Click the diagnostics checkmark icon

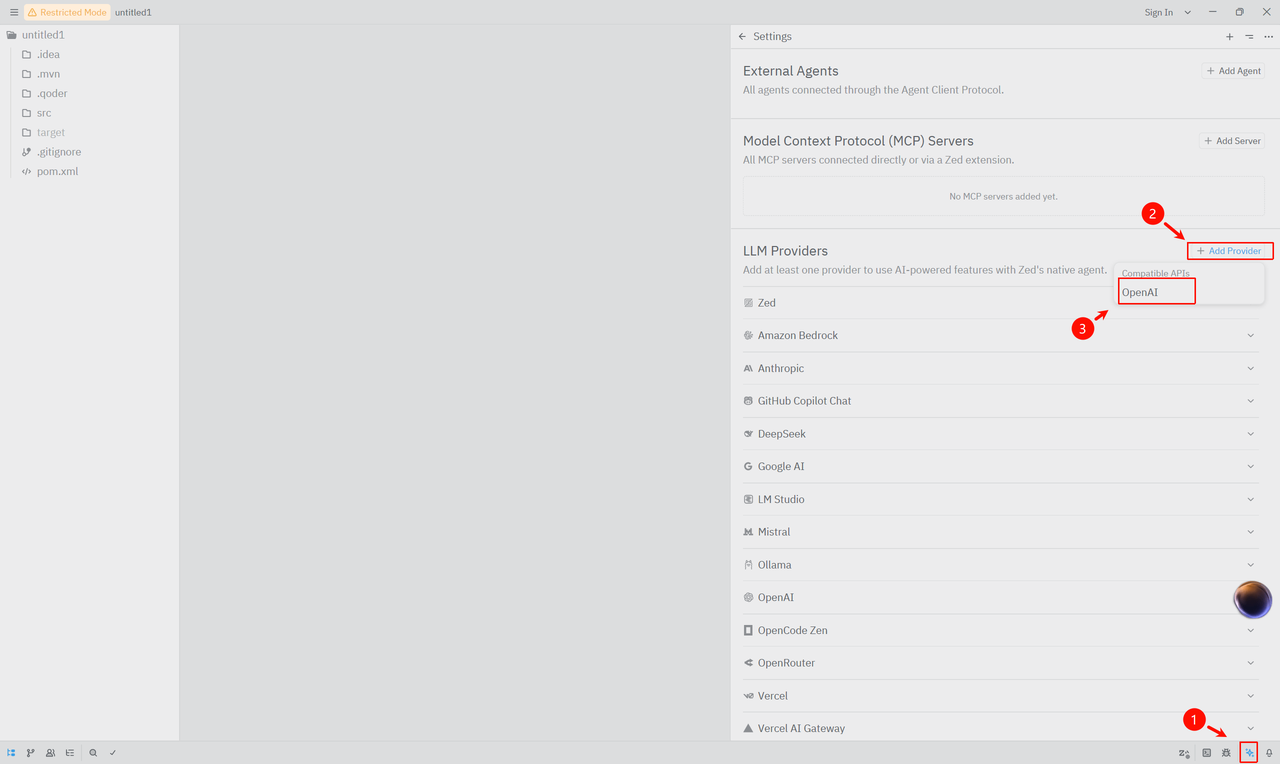(x=113, y=753)
